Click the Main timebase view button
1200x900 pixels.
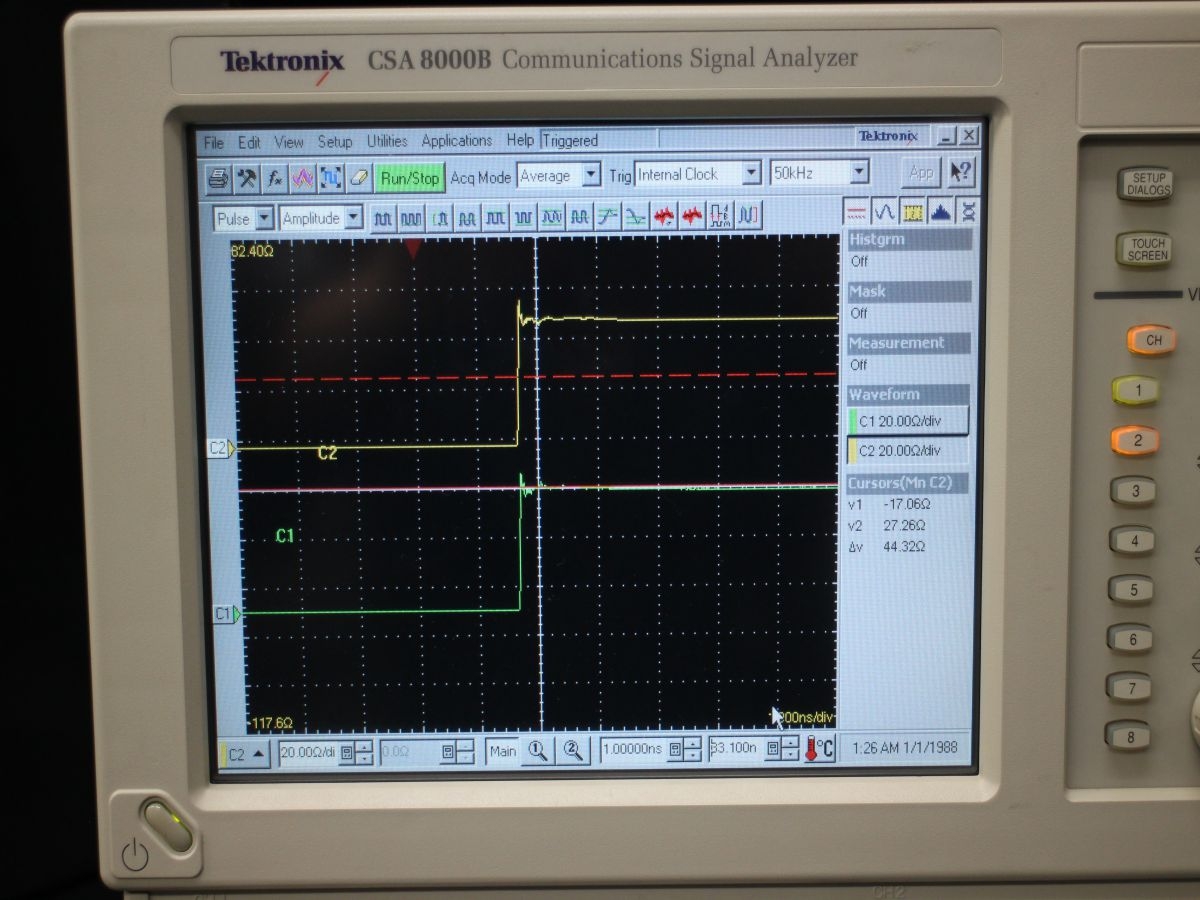click(503, 751)
